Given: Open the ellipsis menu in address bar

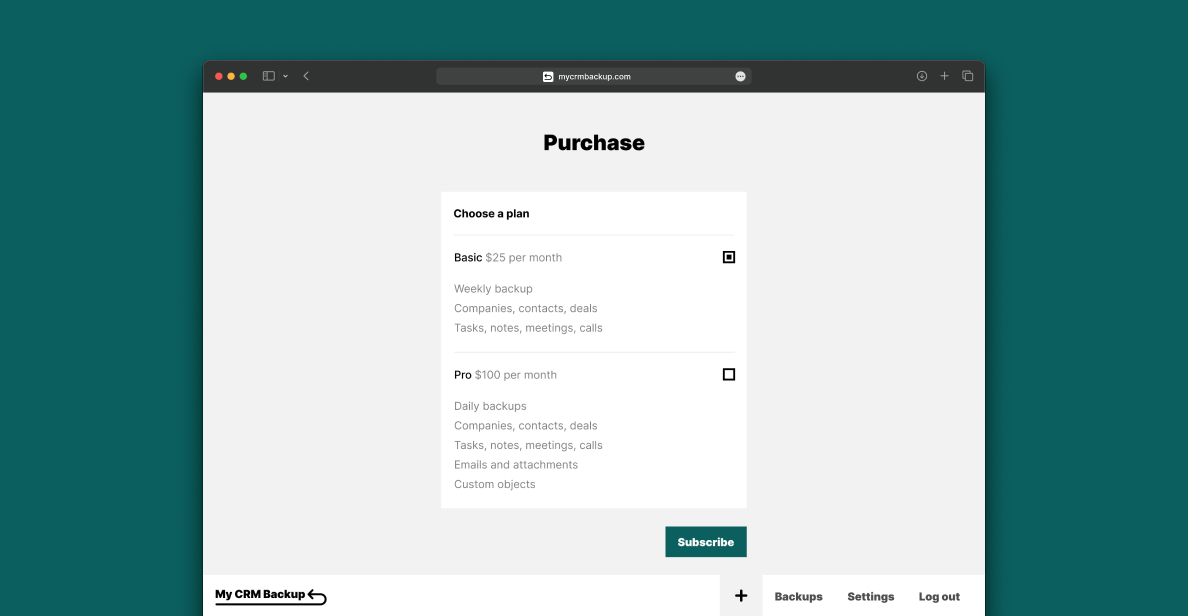Looking at the screenshot, I should tap(740, 76).
